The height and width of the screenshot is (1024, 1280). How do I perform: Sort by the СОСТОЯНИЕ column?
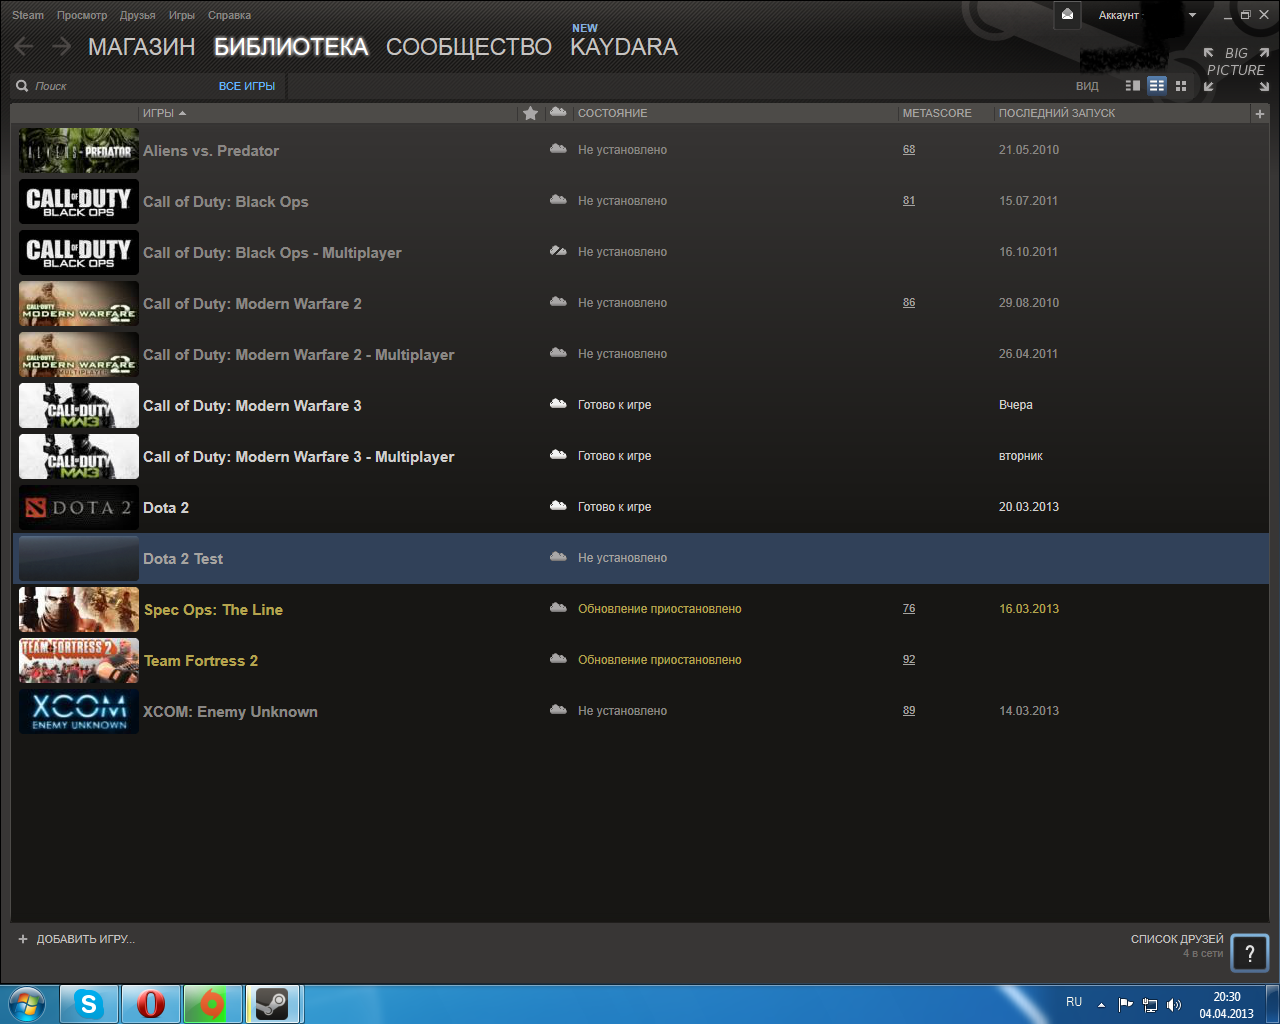(612, 113)
